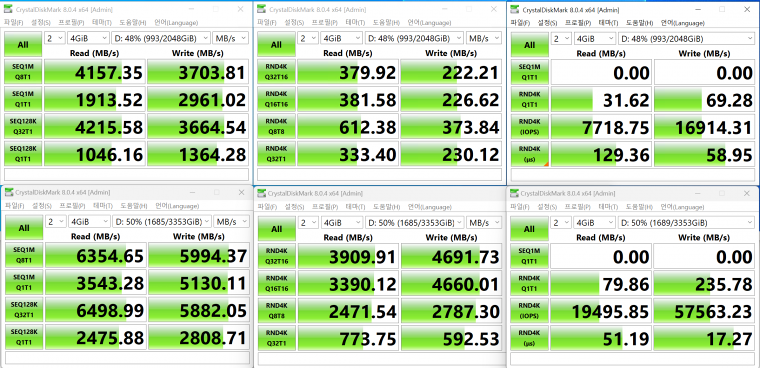The width and height of the screenshot is (760, 368).
Task: Open 언어(Language) menu in window showing 7718.75
Action: coord(682,22)
